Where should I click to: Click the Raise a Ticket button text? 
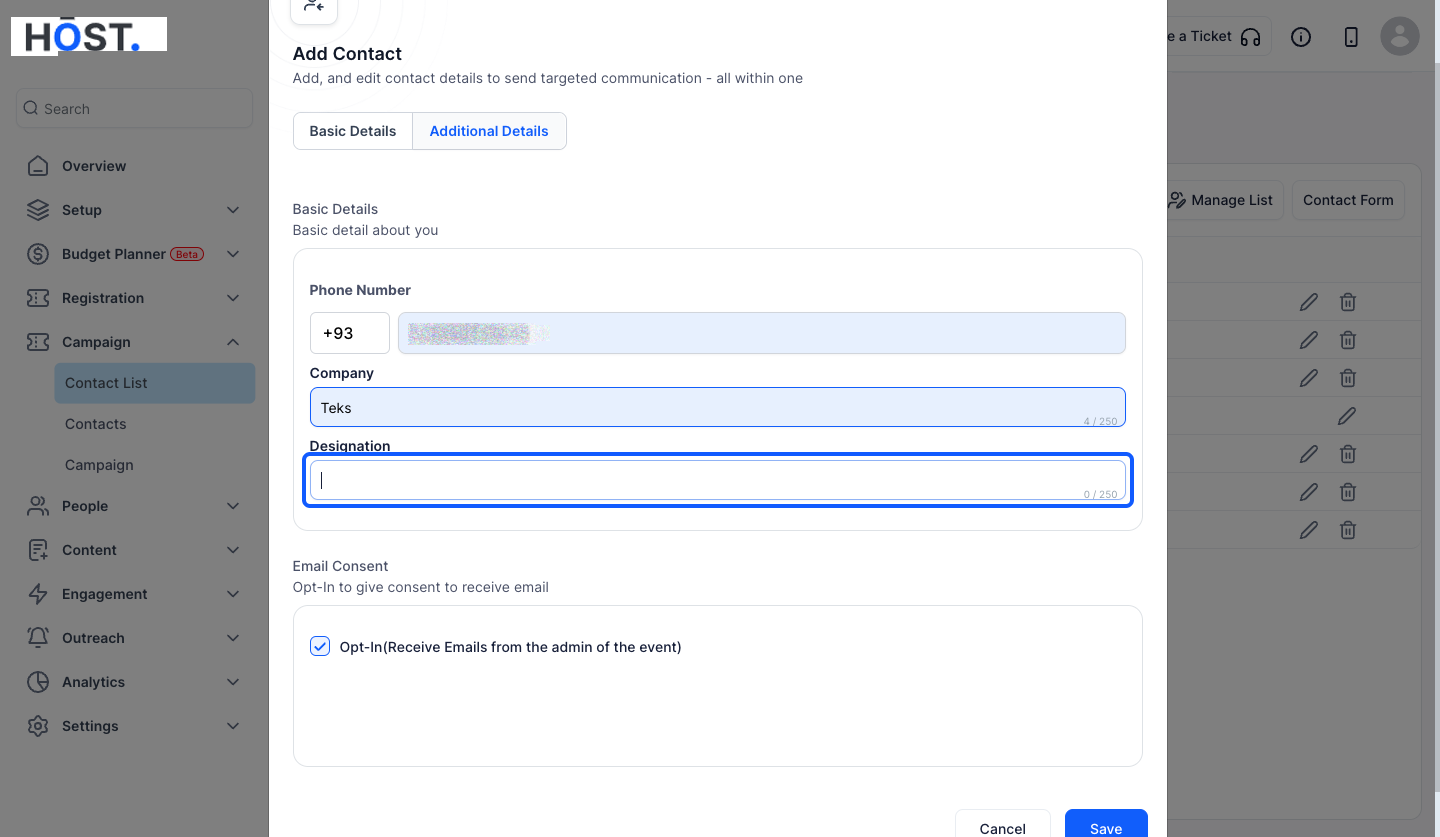[1200, 36]
